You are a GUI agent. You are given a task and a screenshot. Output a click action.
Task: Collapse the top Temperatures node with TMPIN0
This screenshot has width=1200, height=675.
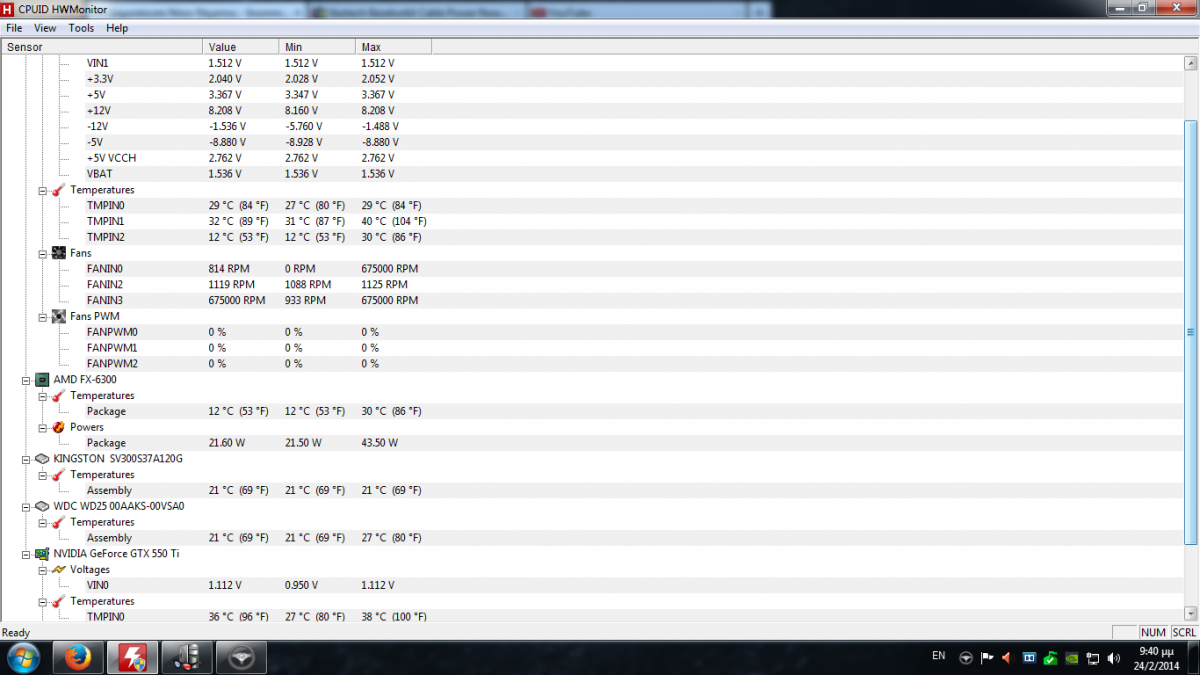pos(42,190)
